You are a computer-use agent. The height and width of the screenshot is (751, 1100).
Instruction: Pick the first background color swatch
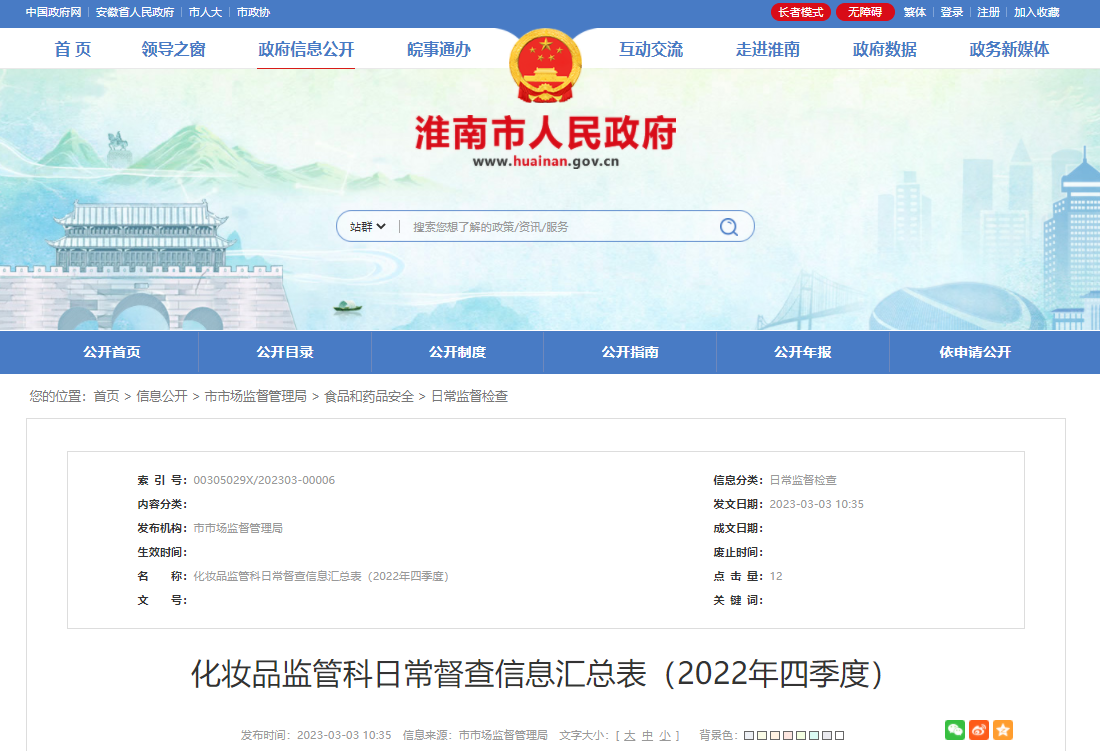click(x=749, y=736)
